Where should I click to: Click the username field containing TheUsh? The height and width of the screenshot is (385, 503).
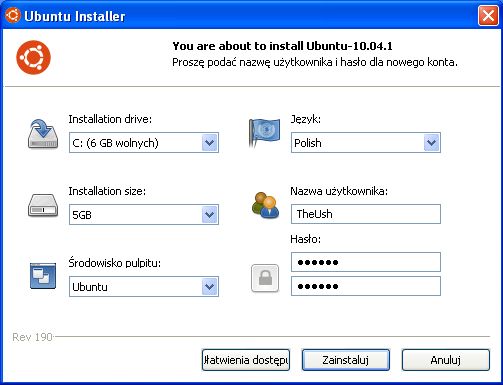click(x=366, y=214)
